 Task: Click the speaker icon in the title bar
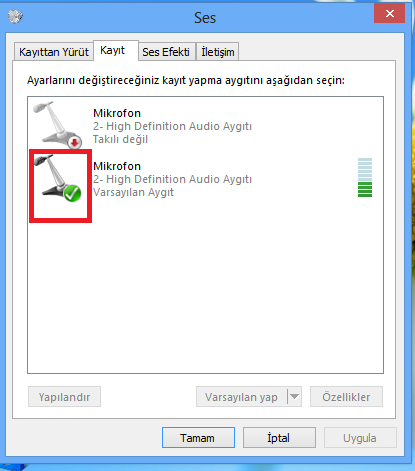pos(15,16)
